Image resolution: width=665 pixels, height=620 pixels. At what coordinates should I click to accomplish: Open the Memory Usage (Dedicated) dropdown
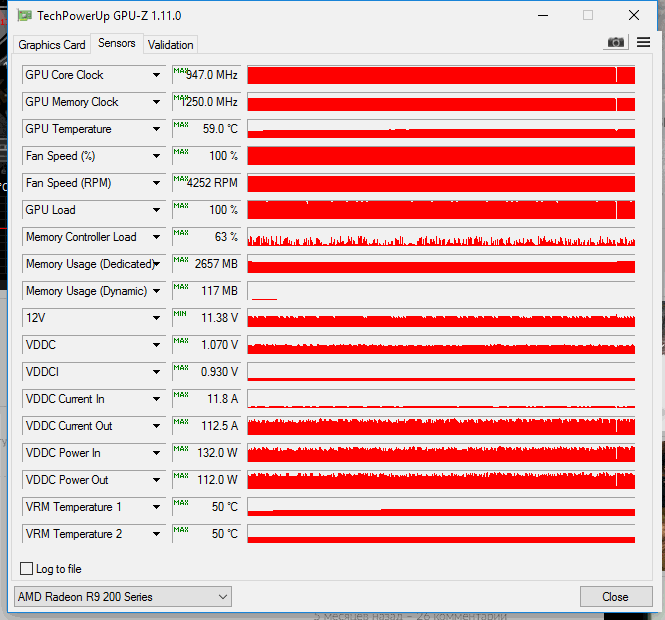pos(157,264)
